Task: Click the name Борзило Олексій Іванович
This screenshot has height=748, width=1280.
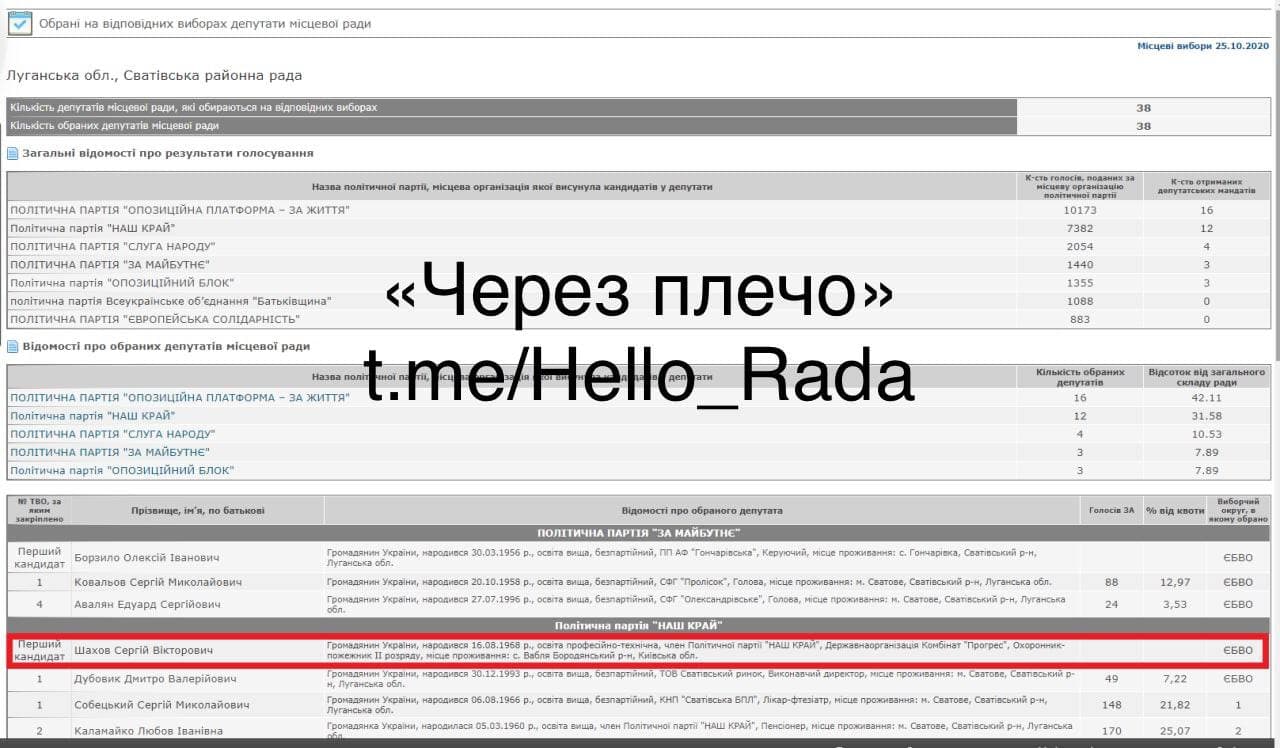Action: click(147, 558)
